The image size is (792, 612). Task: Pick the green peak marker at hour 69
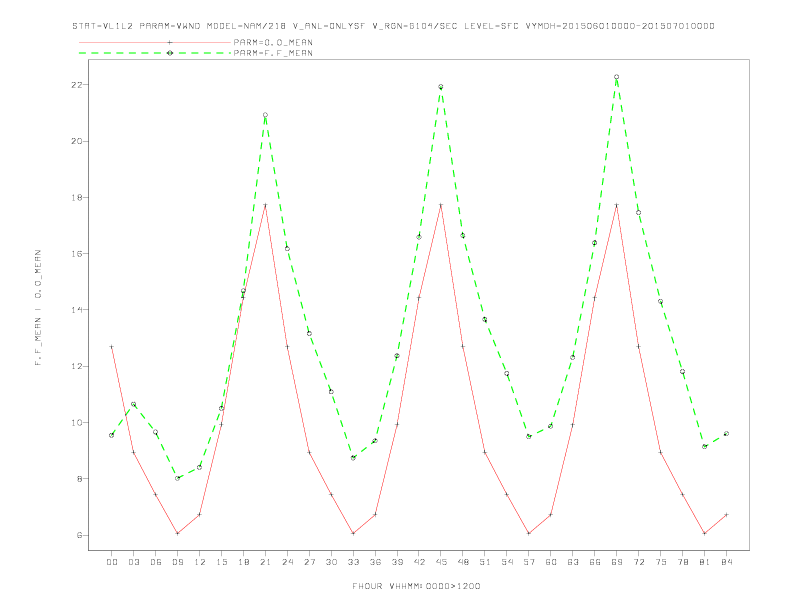tap(617, 77)
